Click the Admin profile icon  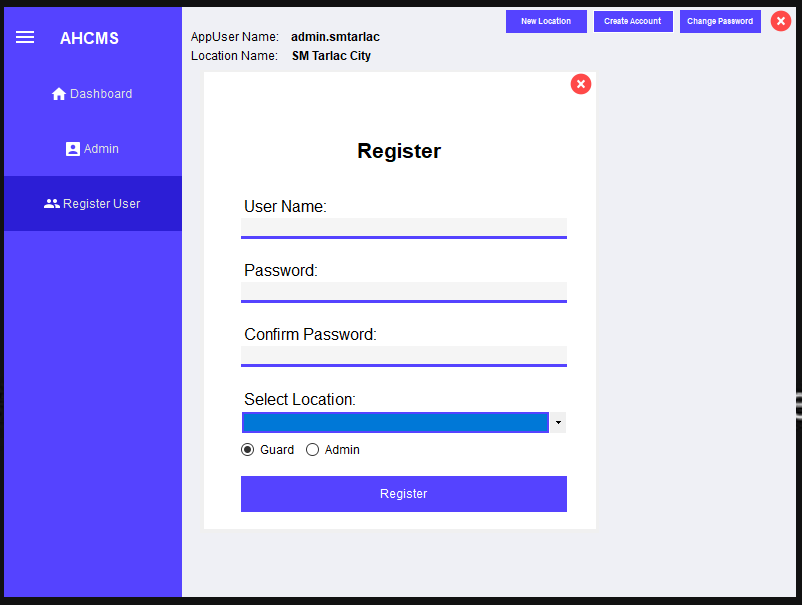pos(72,149)
